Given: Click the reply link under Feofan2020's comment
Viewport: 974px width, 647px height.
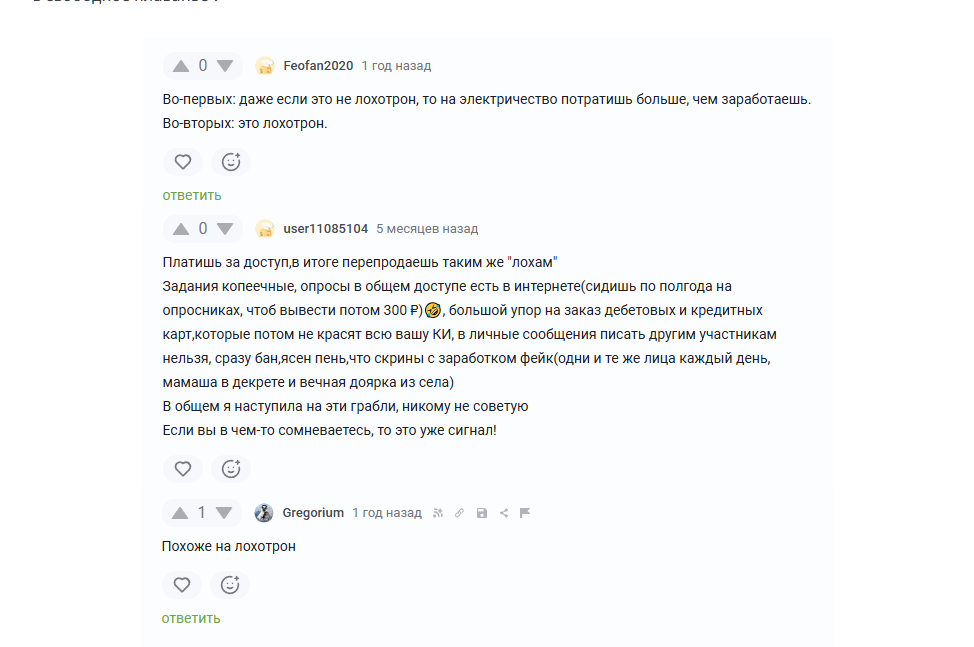Looking at the screenshot, I should click(192, 195).
